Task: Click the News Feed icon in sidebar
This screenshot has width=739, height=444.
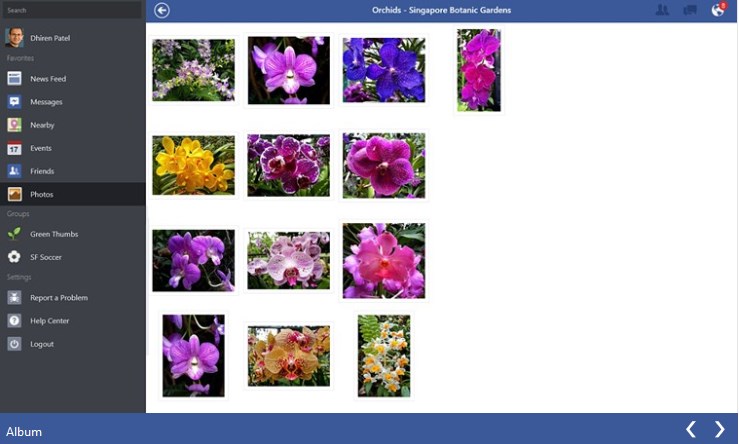Action: tap(14, 78)
